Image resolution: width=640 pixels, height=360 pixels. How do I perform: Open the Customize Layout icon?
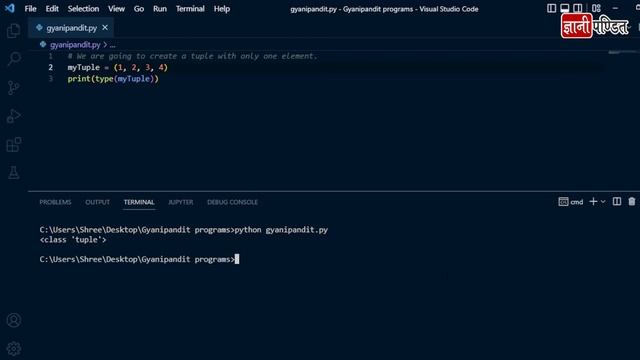tap(596, 8)
